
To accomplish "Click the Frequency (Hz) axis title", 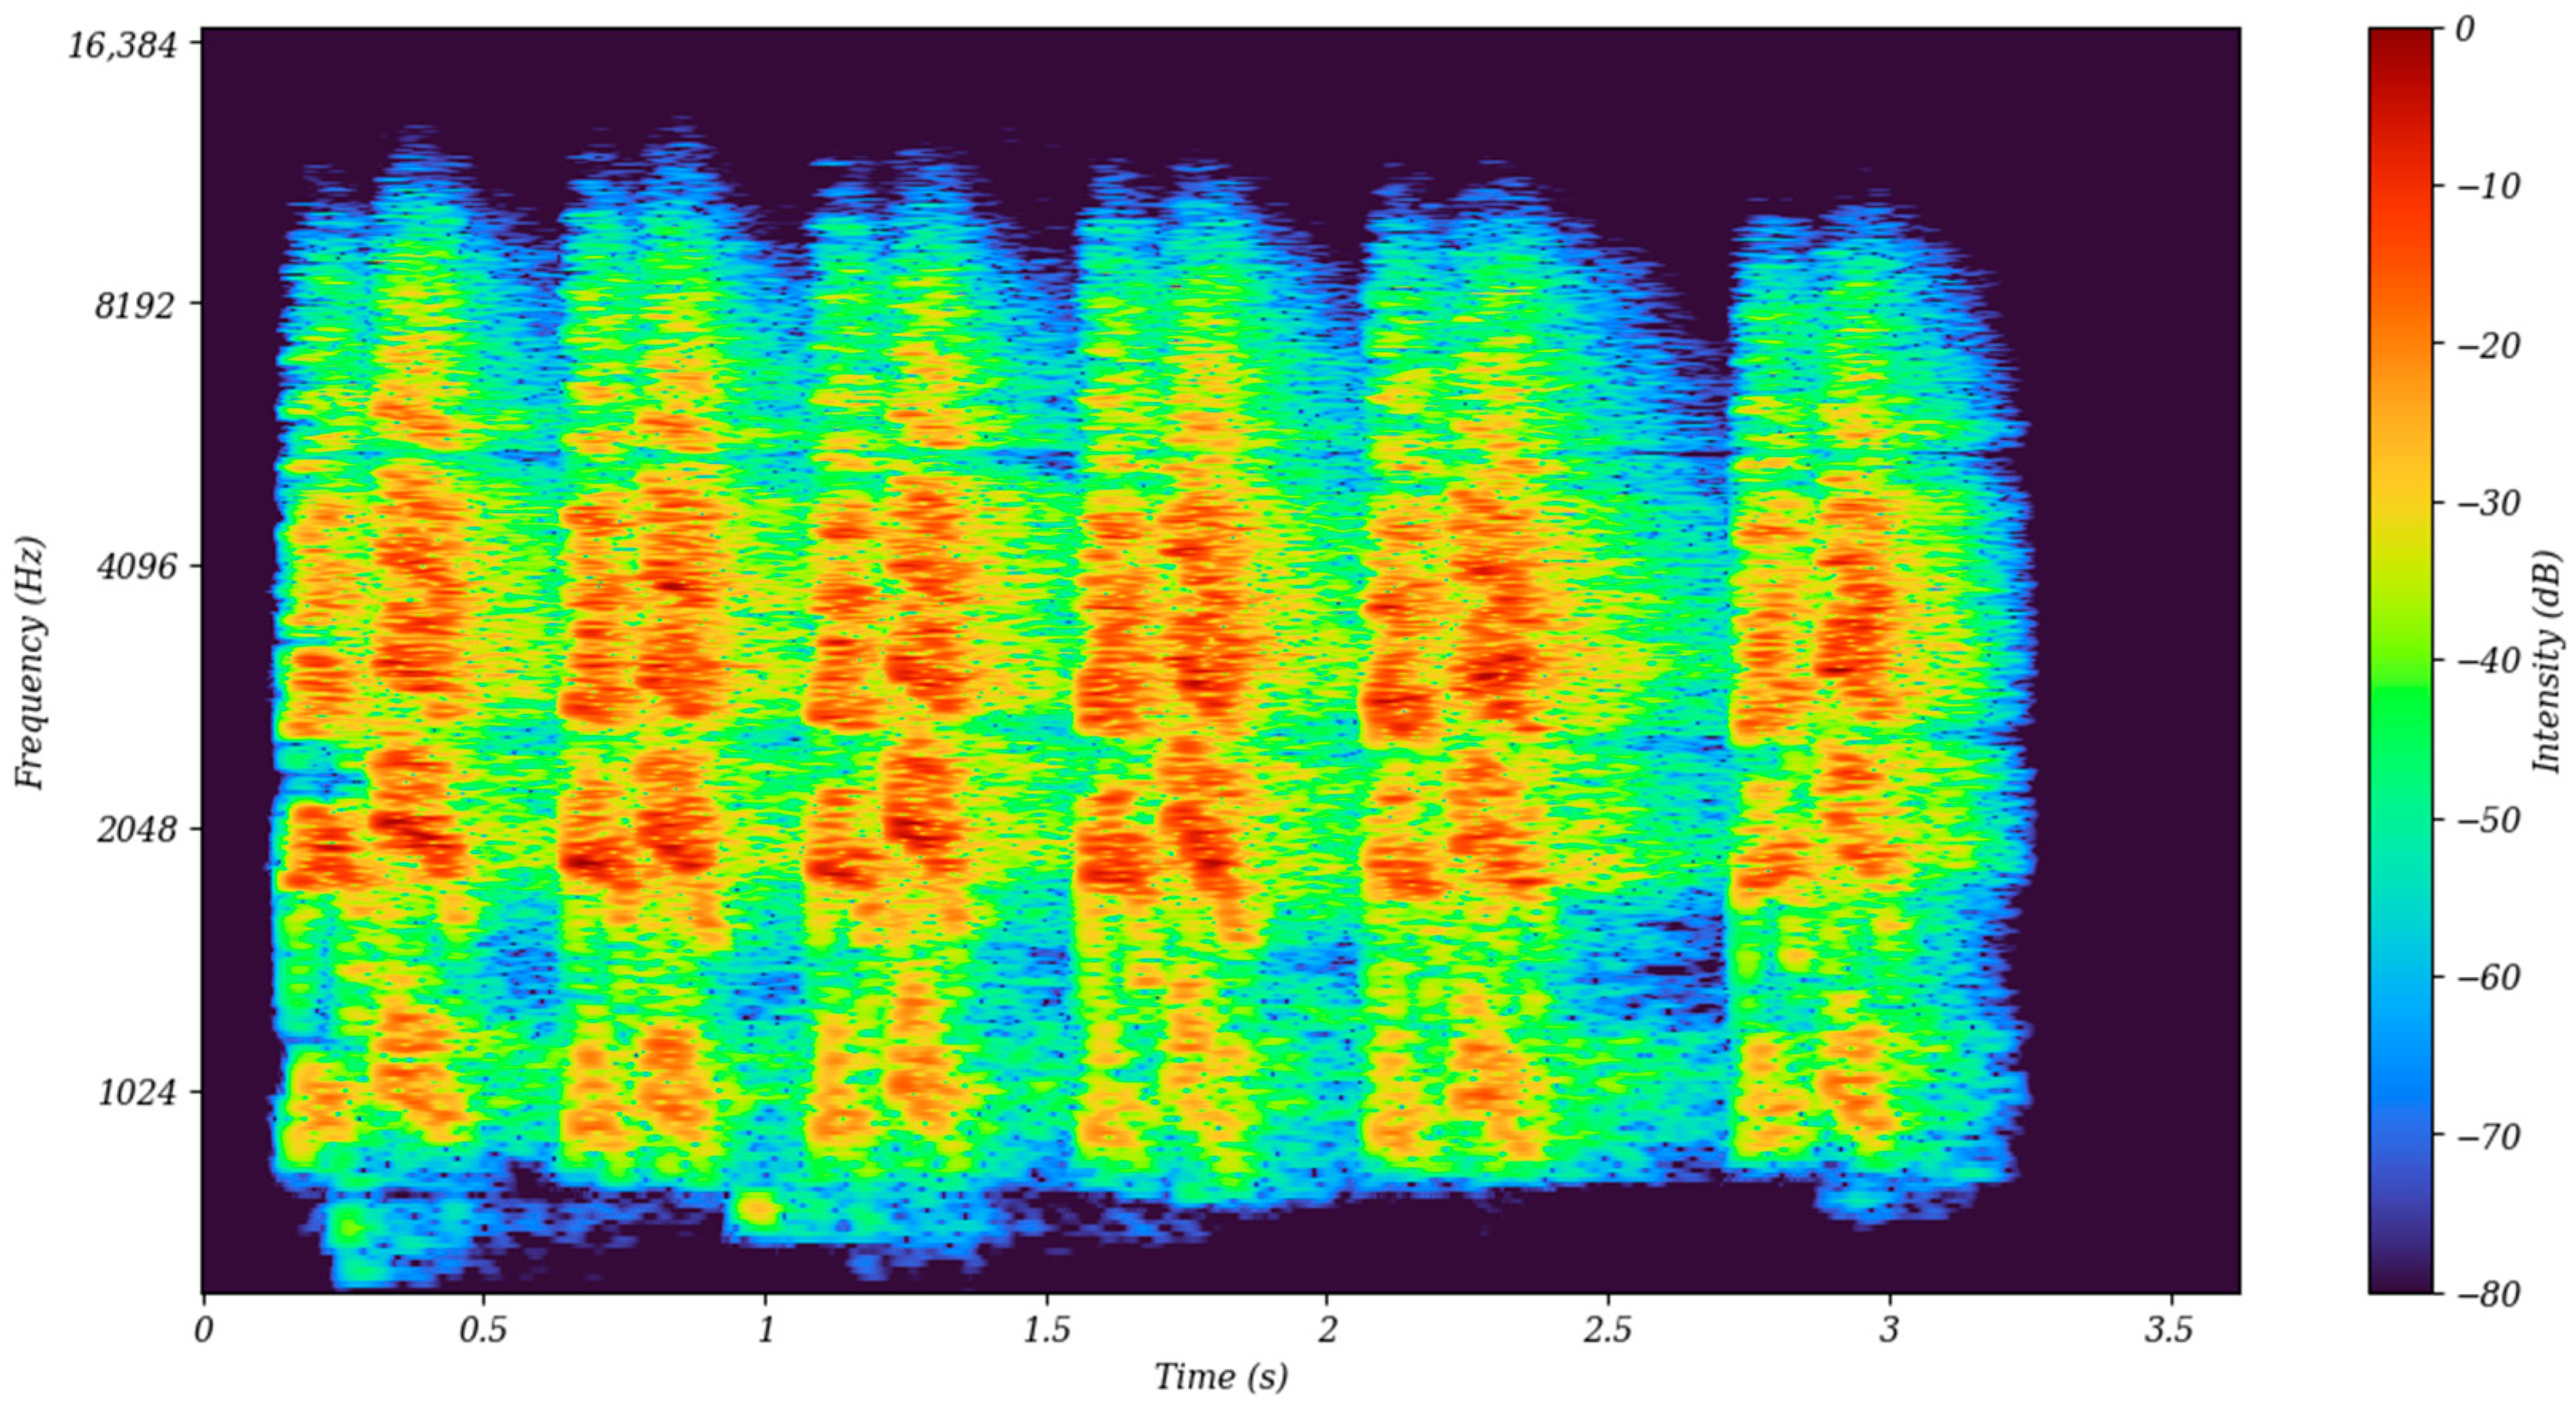I will pyautogui.click(x=31, y=665).
